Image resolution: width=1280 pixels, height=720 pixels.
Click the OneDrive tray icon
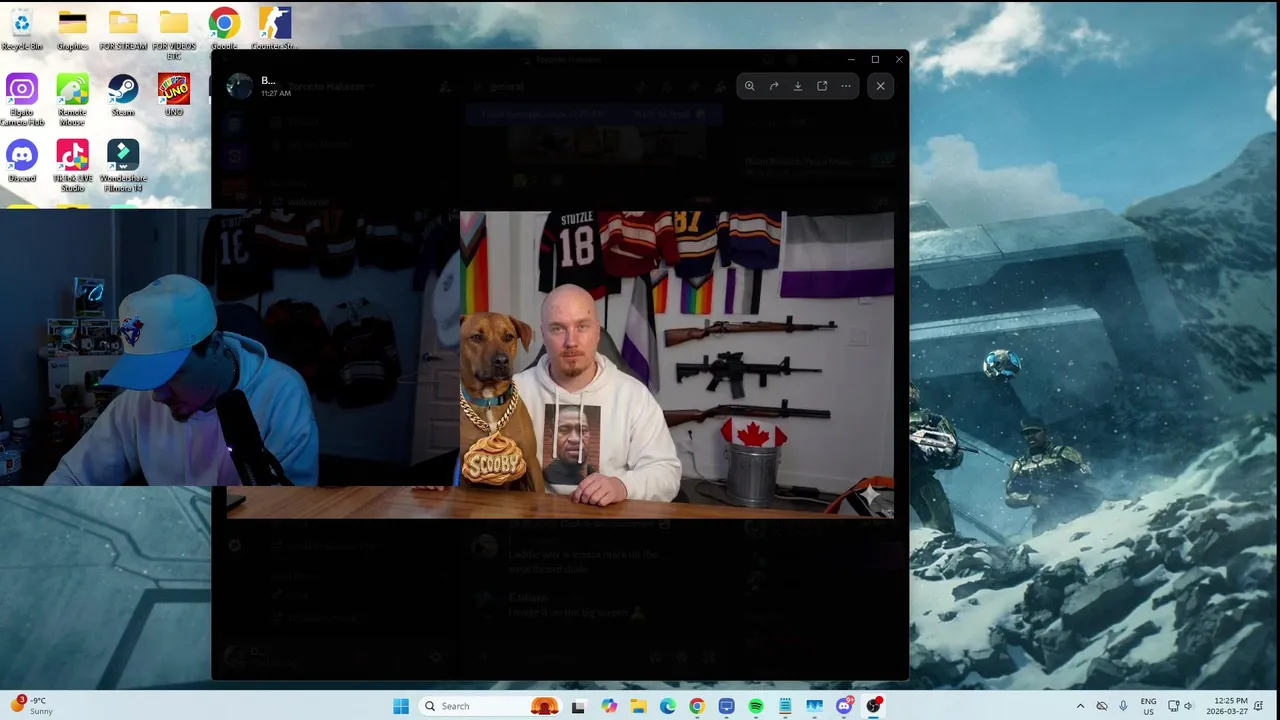coord(1101,706)
